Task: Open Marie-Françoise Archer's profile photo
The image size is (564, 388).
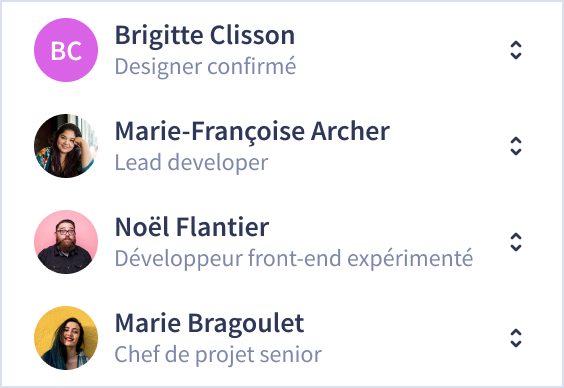Action: [66, 146]
